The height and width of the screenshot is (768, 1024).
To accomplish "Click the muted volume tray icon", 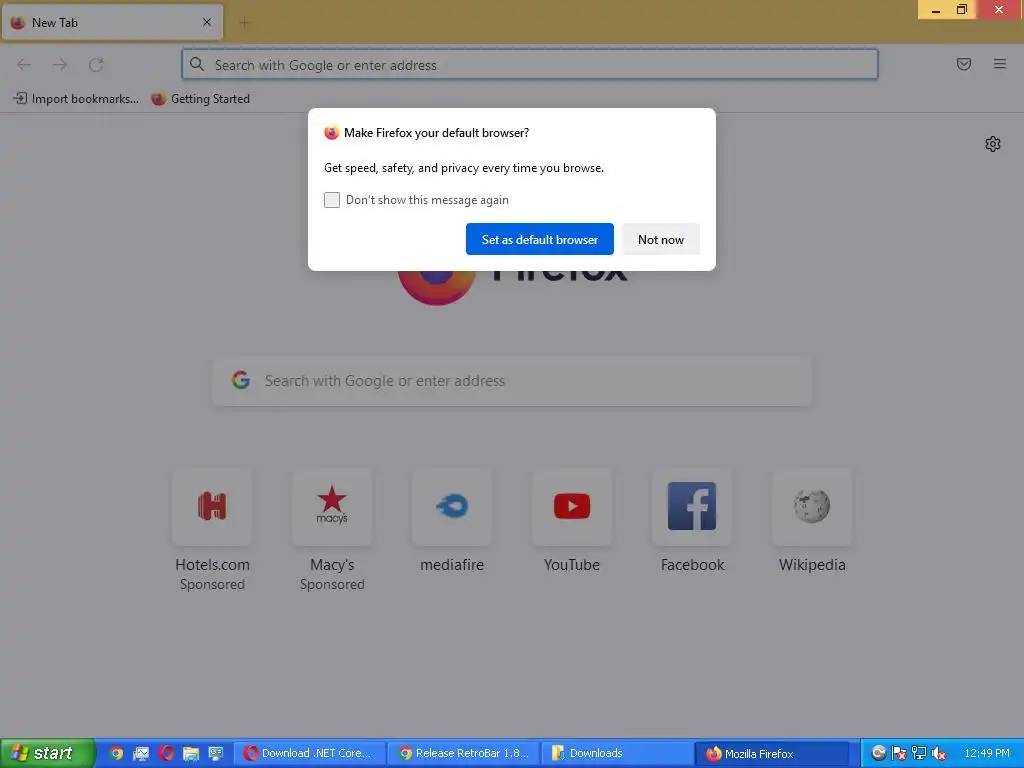I will point(939,753).
